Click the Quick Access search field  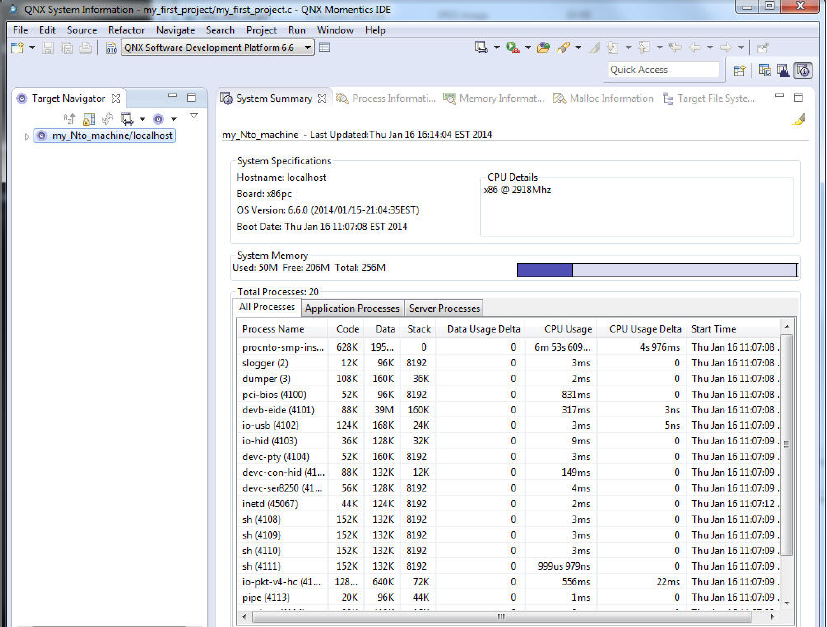tap(663, 70)
